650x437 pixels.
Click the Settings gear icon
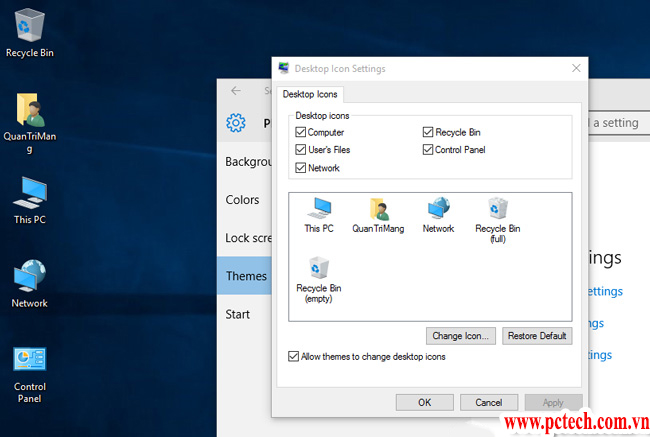236,123
